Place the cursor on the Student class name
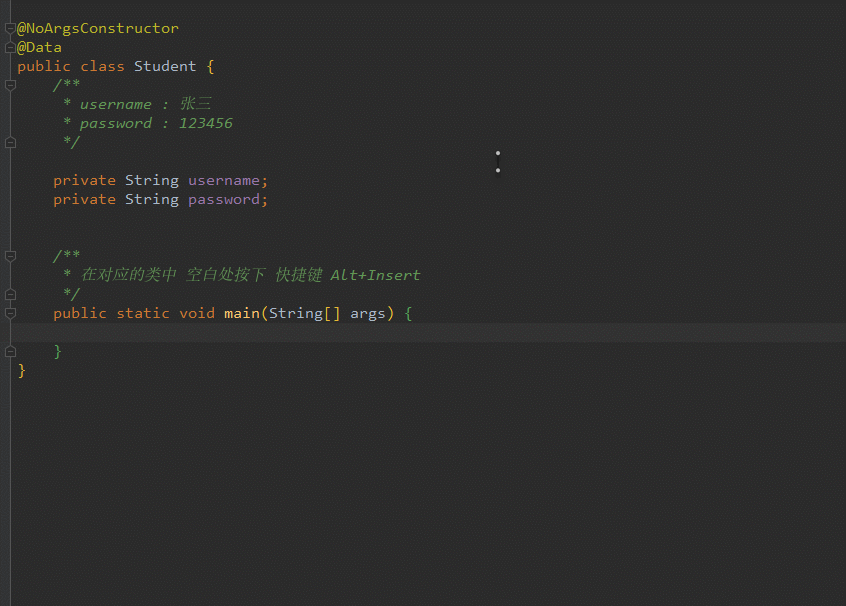 (x=165, y=66)
